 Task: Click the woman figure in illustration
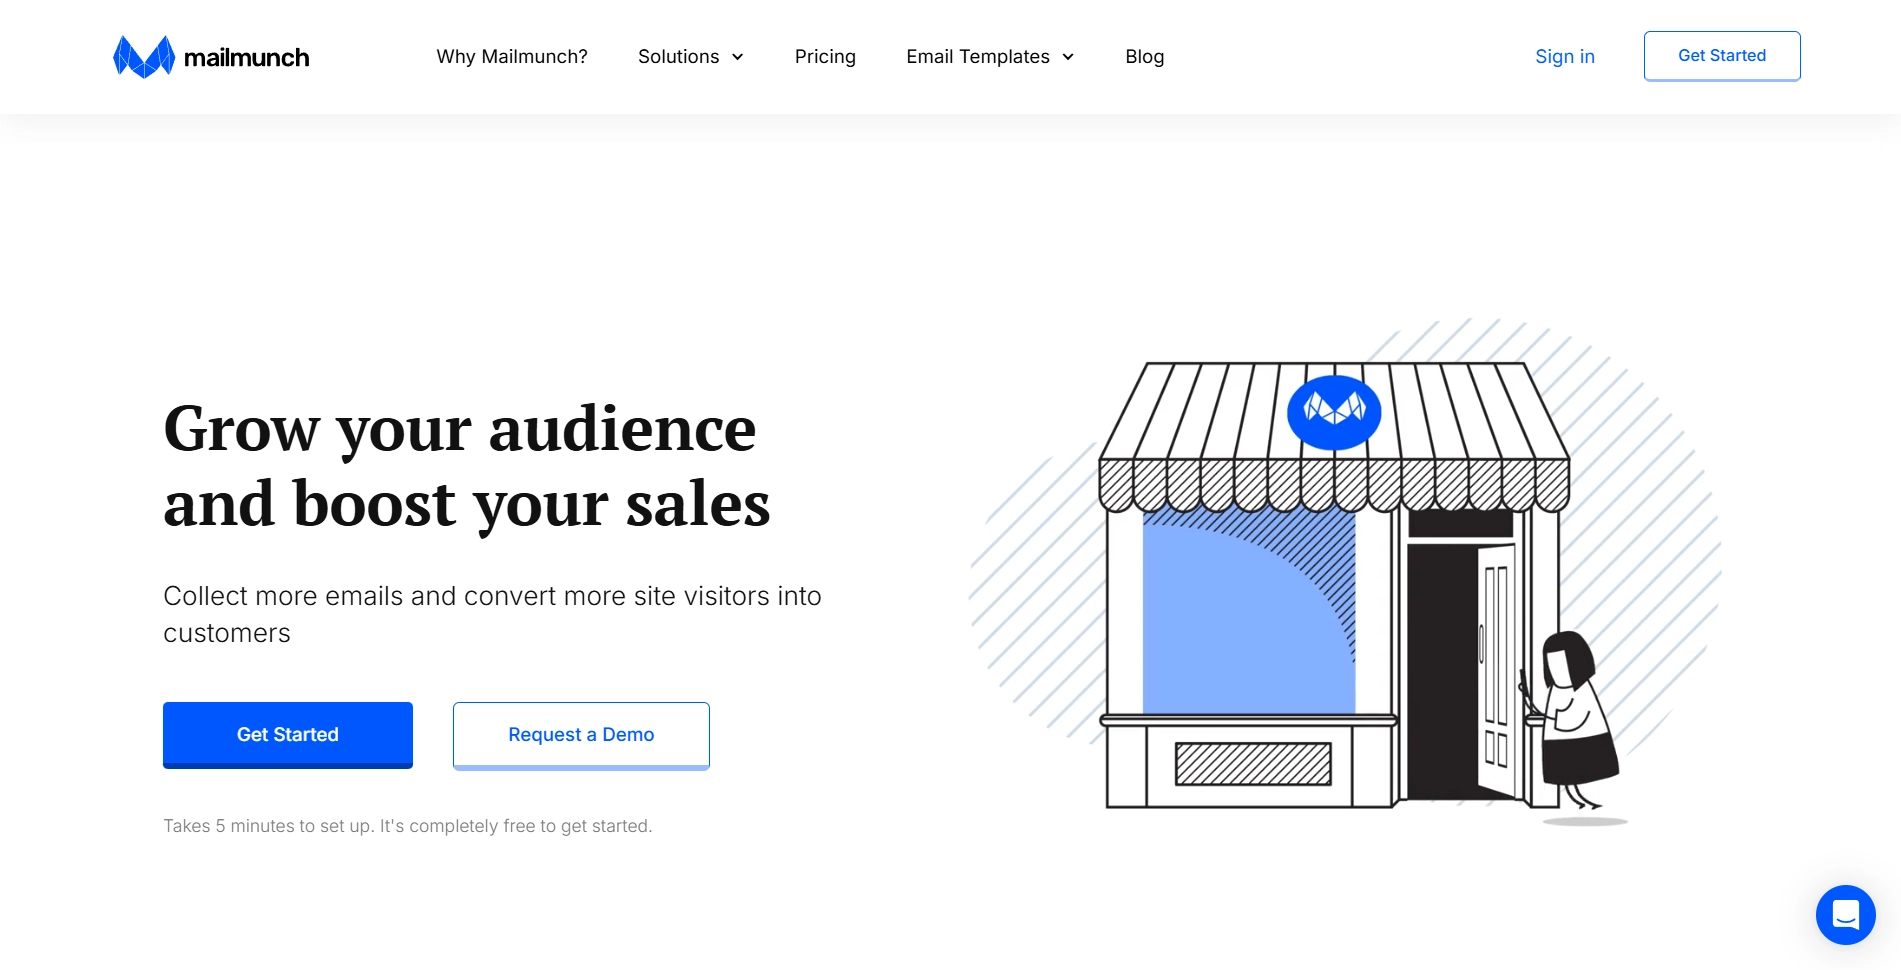tap(1570, 722)
